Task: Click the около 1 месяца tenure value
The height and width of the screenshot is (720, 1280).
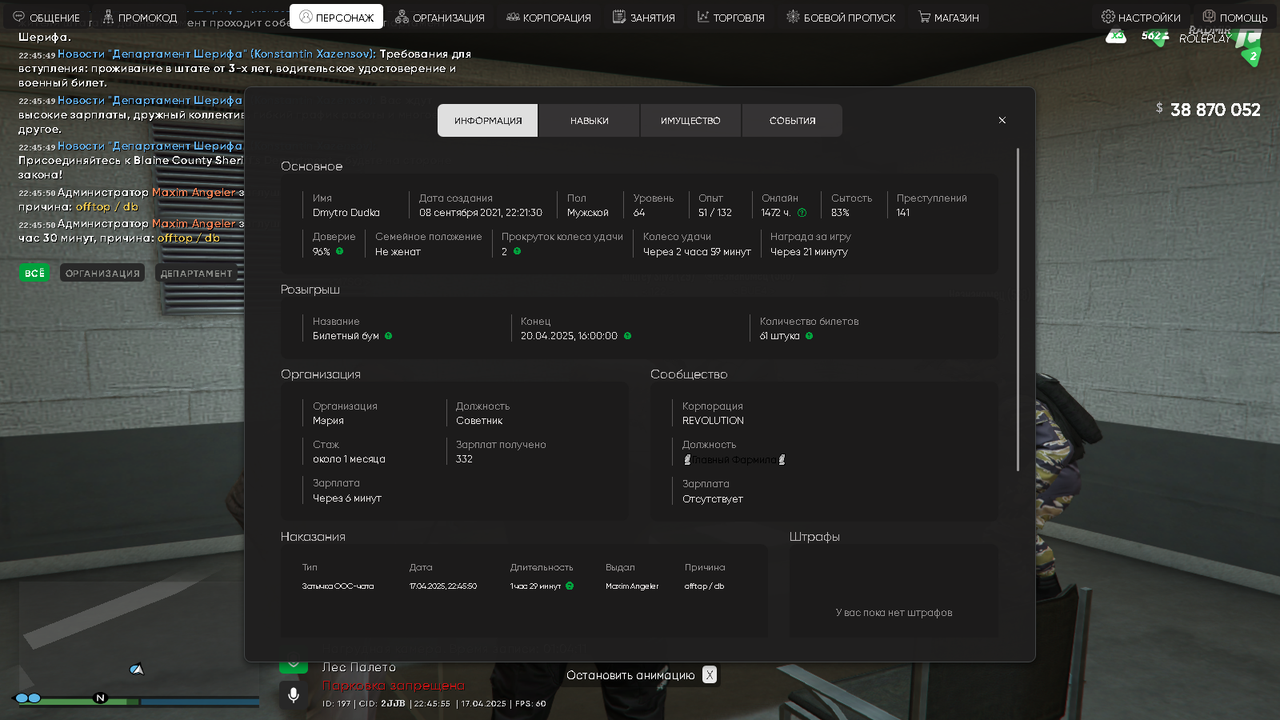Action: [x=349, y=459]
